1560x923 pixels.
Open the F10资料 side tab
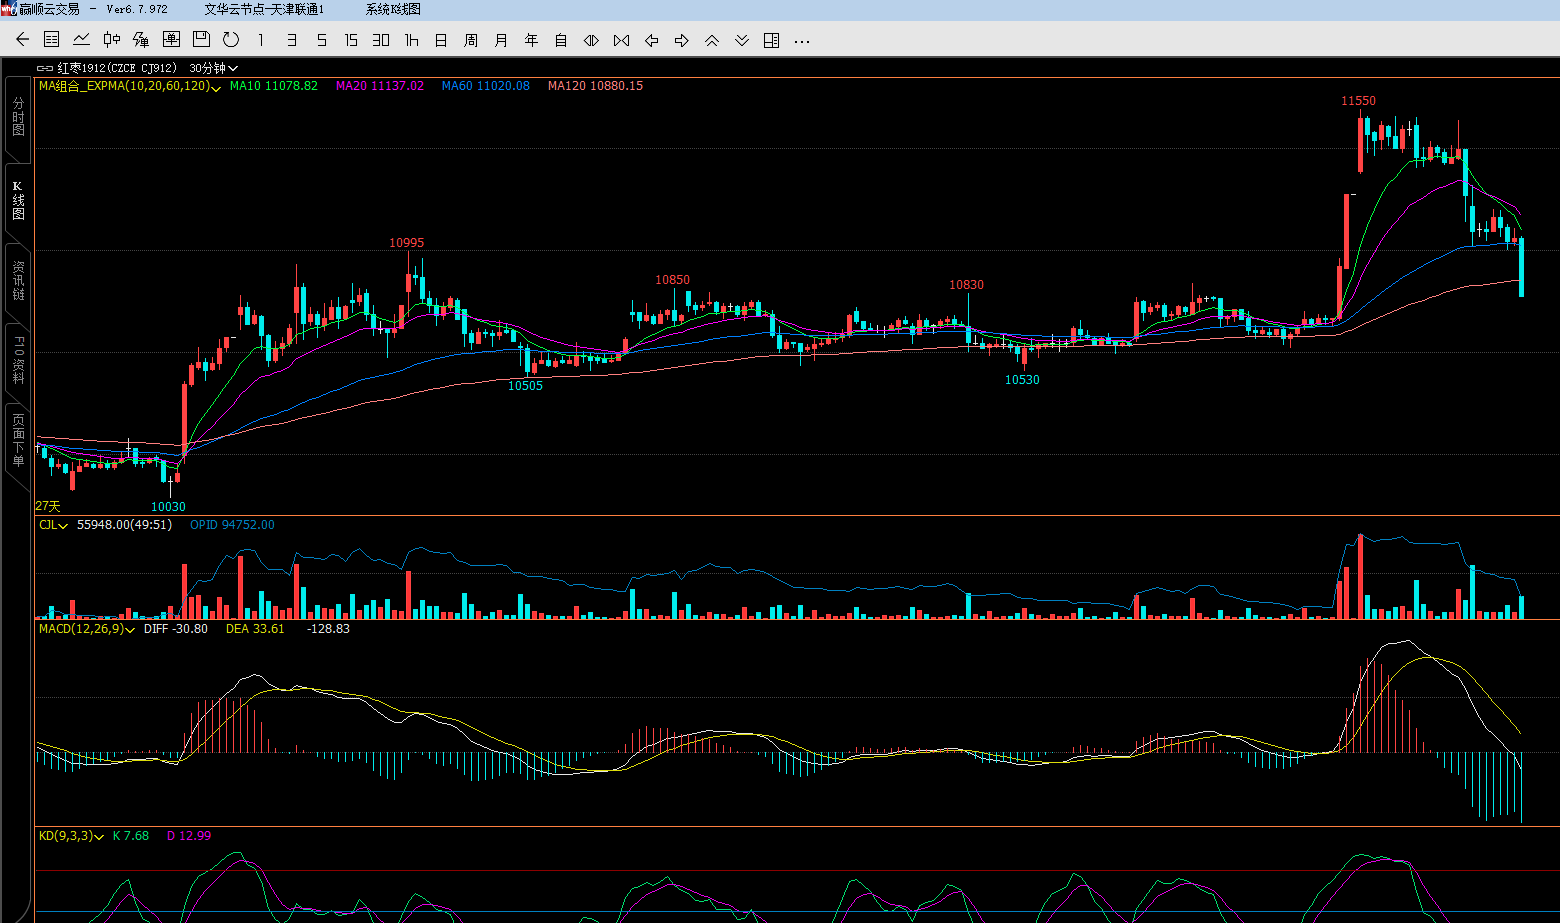point(18,360)
